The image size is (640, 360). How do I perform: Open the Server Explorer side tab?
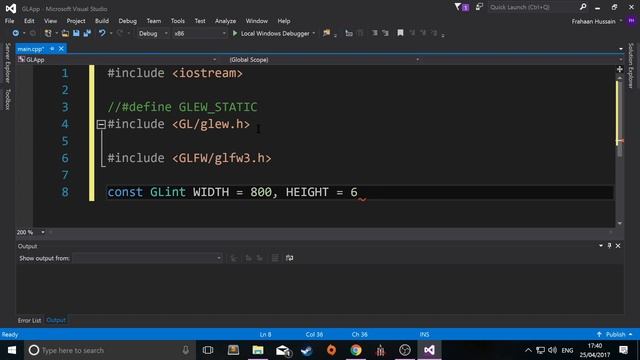tap(7, 63)
